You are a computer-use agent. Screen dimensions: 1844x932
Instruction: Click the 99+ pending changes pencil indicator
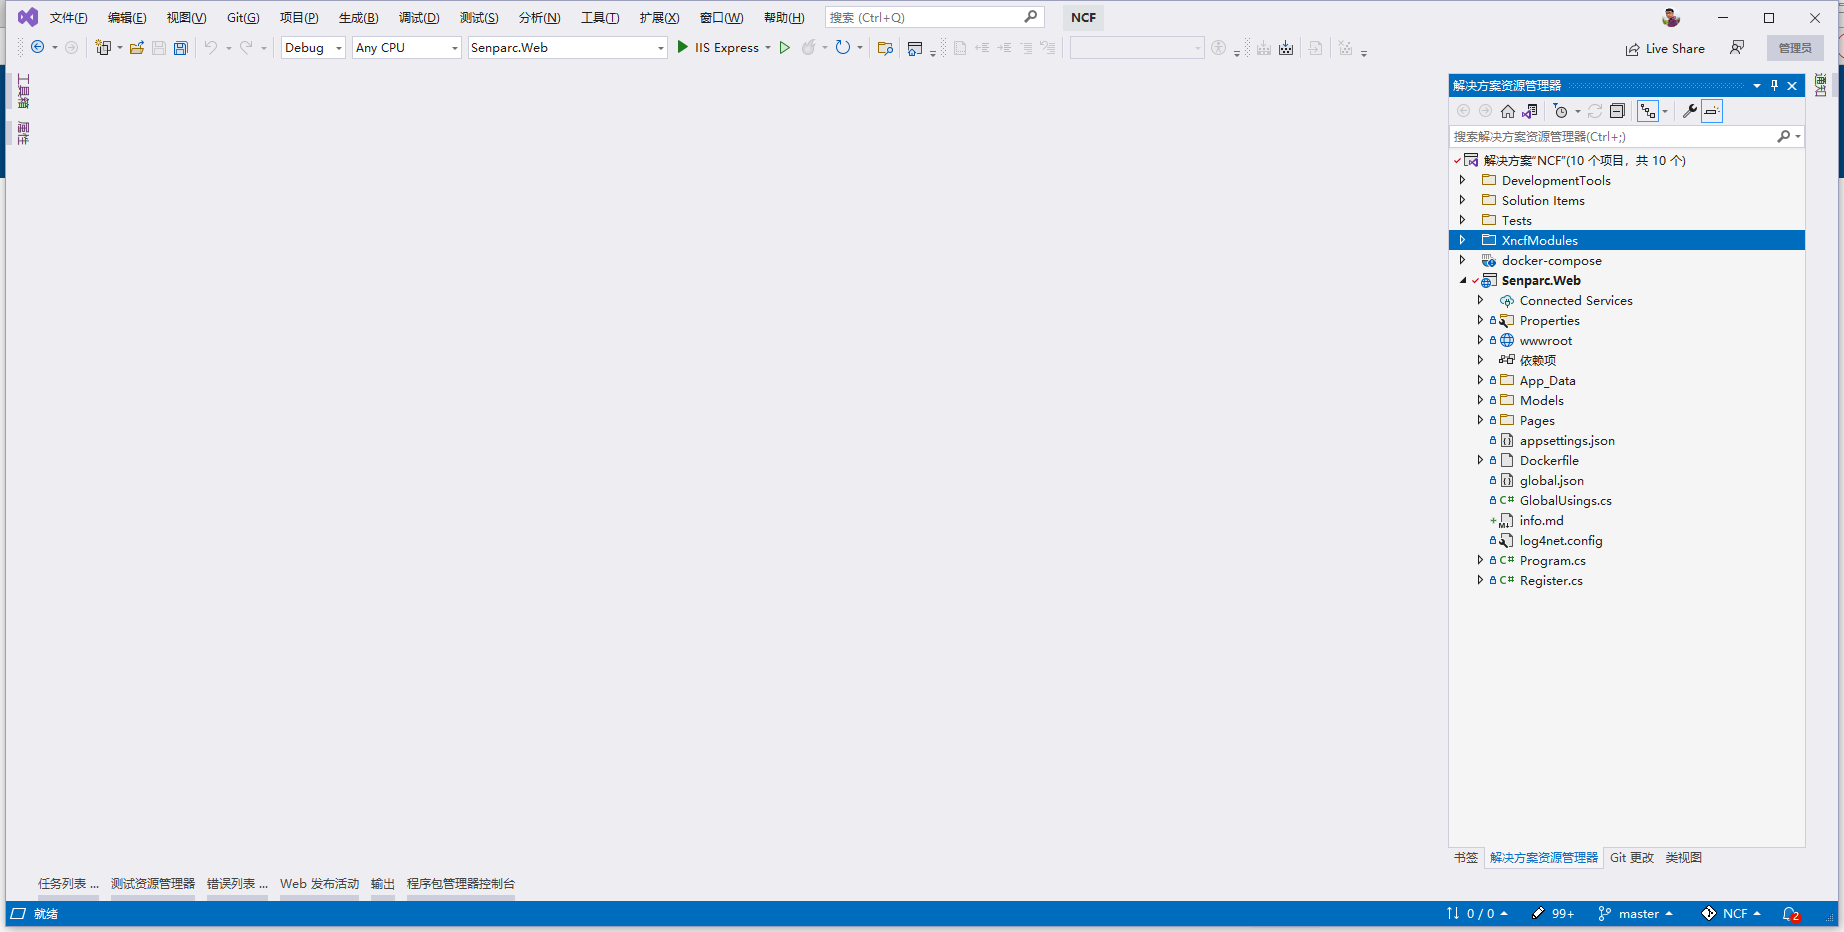1553,913
